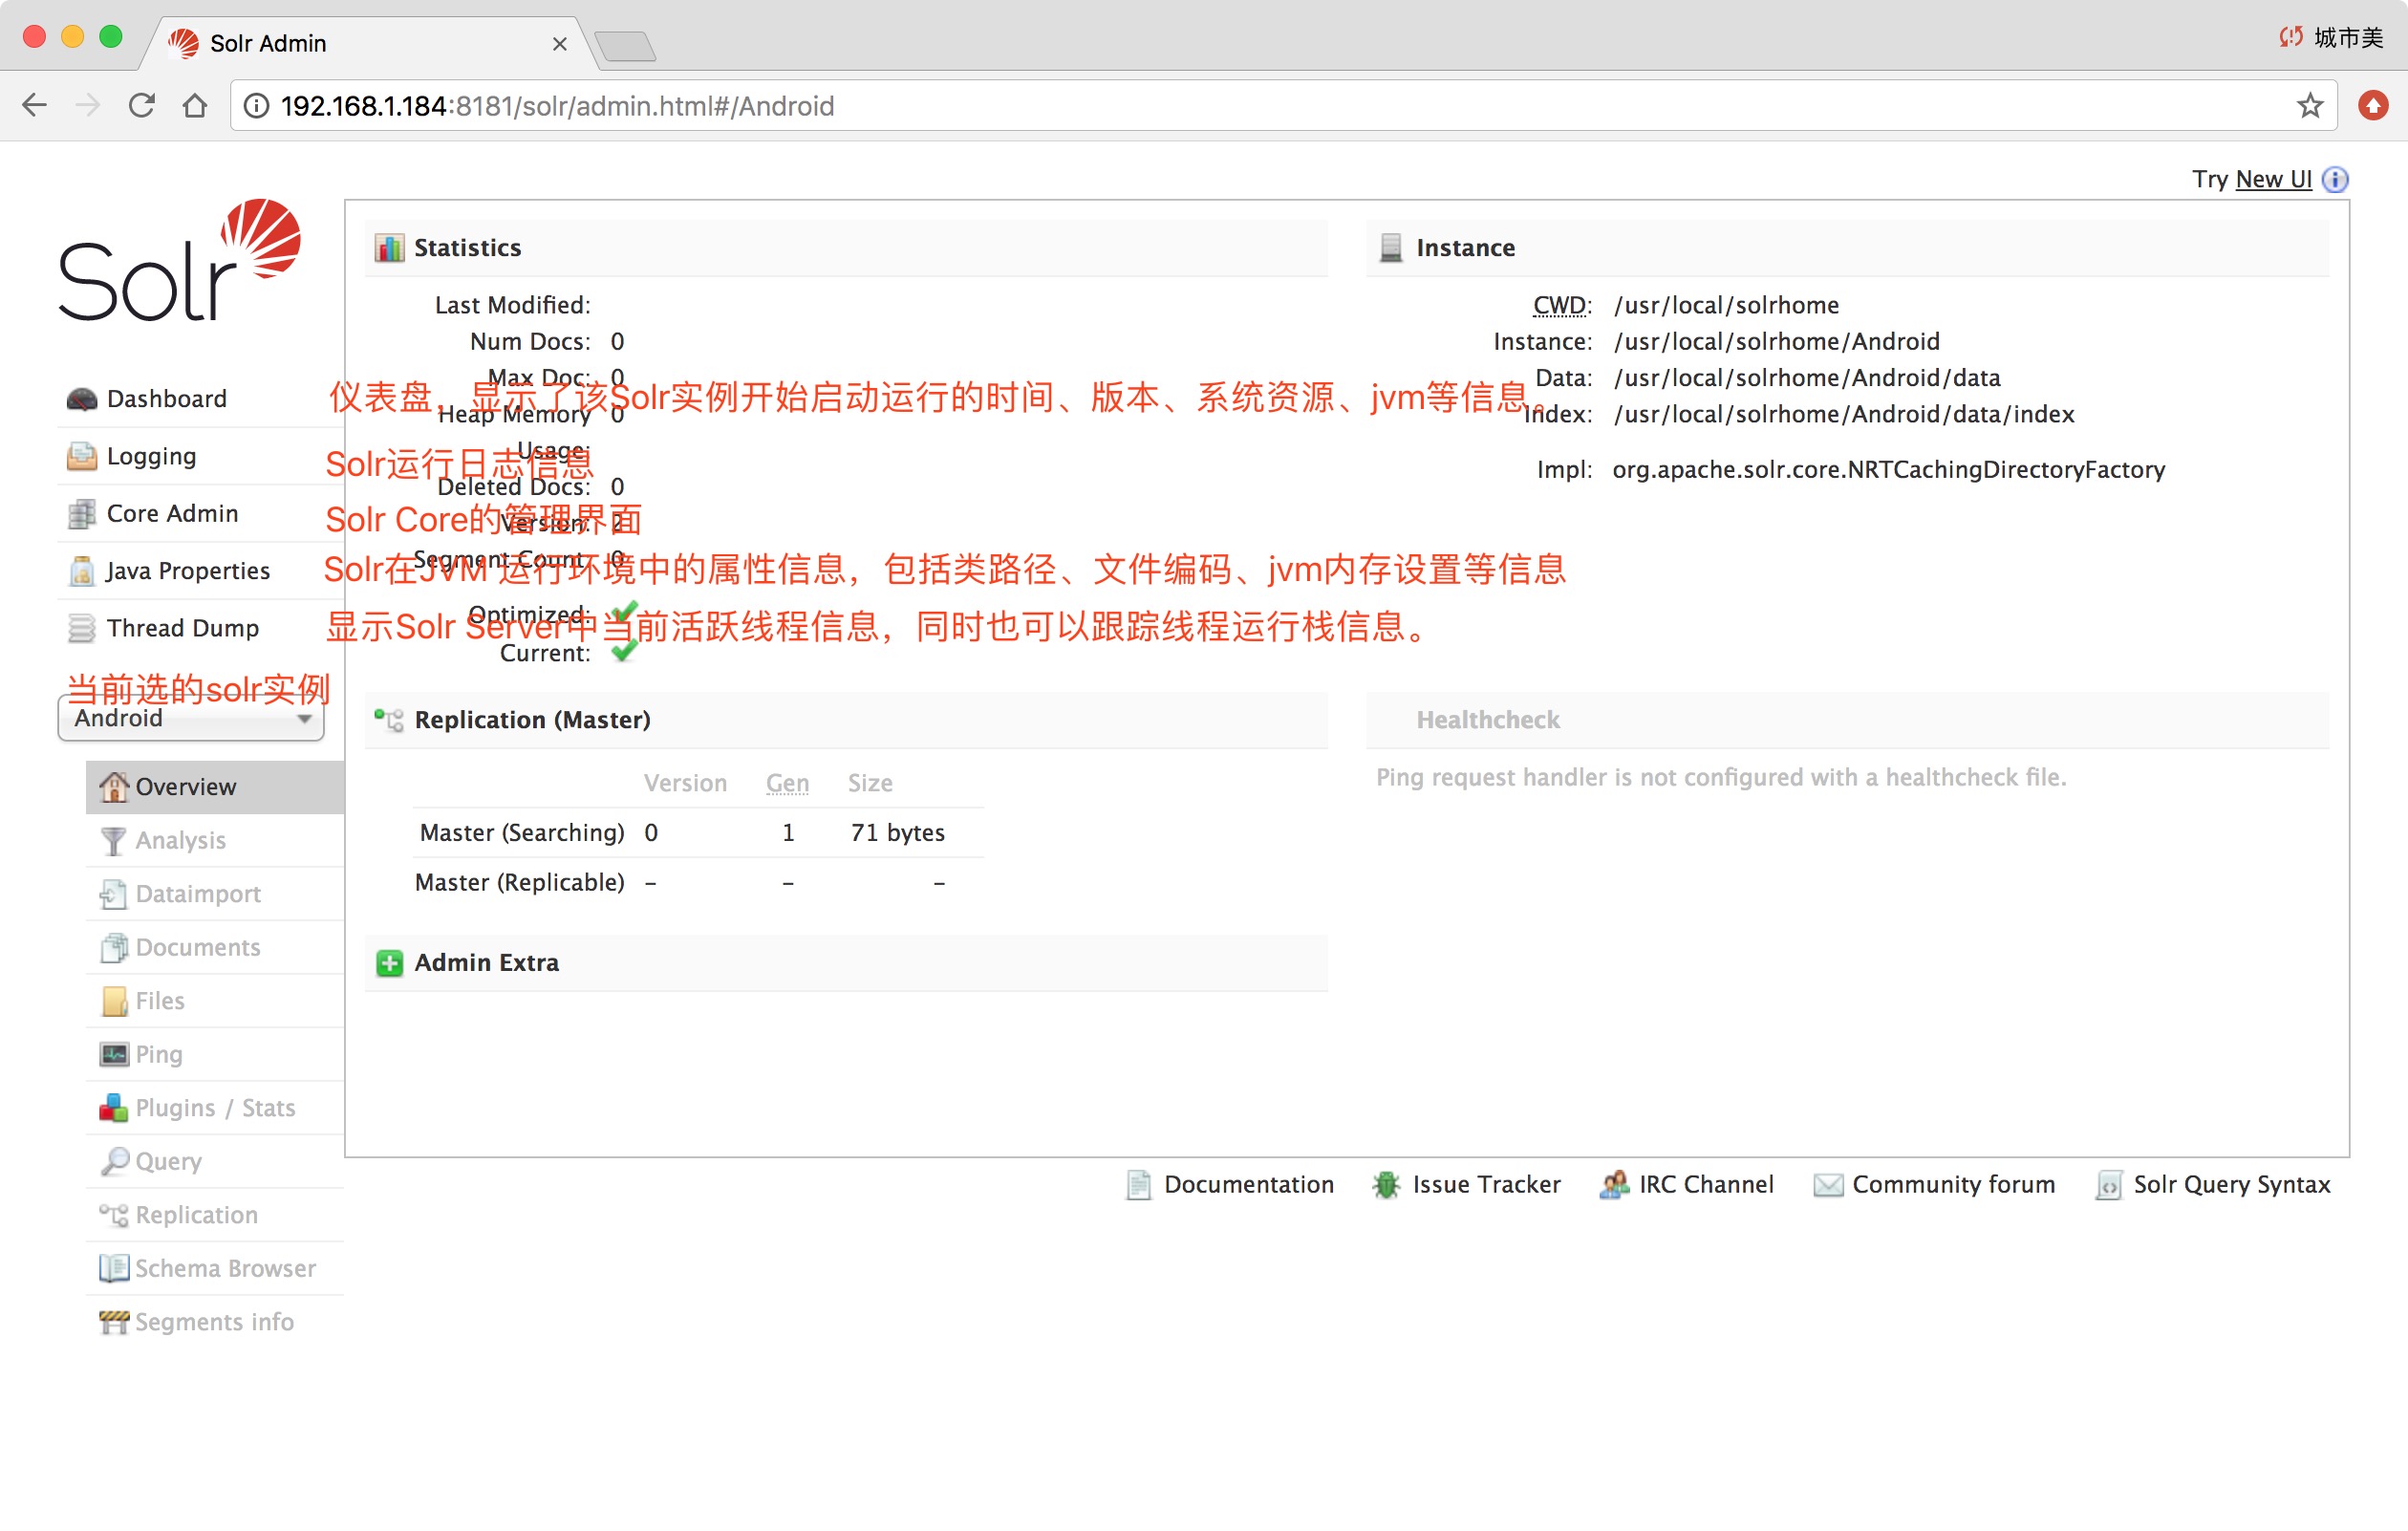Screen dimensions: 2408x1531
Task: Click the Replication (Master) header icon
Action: click(x=389, y=719)
